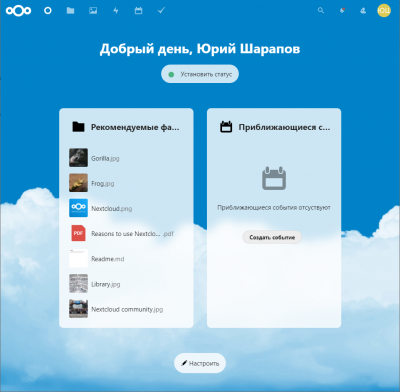Image resolution: width=400 pixels, height=392 pixels.
Task: Open the notifications bell icon
Action: [342, 11]
